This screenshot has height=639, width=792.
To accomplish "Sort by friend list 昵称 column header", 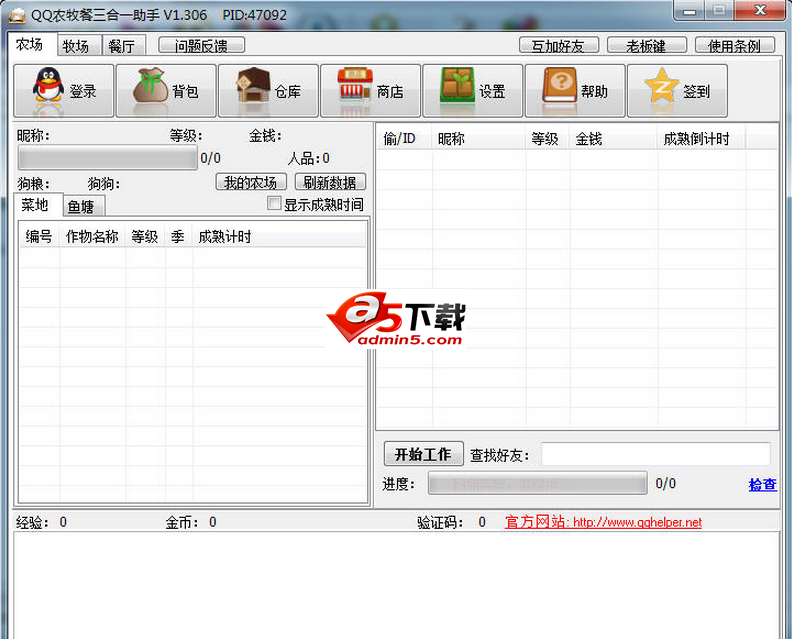I will click(x=478, y=138).
